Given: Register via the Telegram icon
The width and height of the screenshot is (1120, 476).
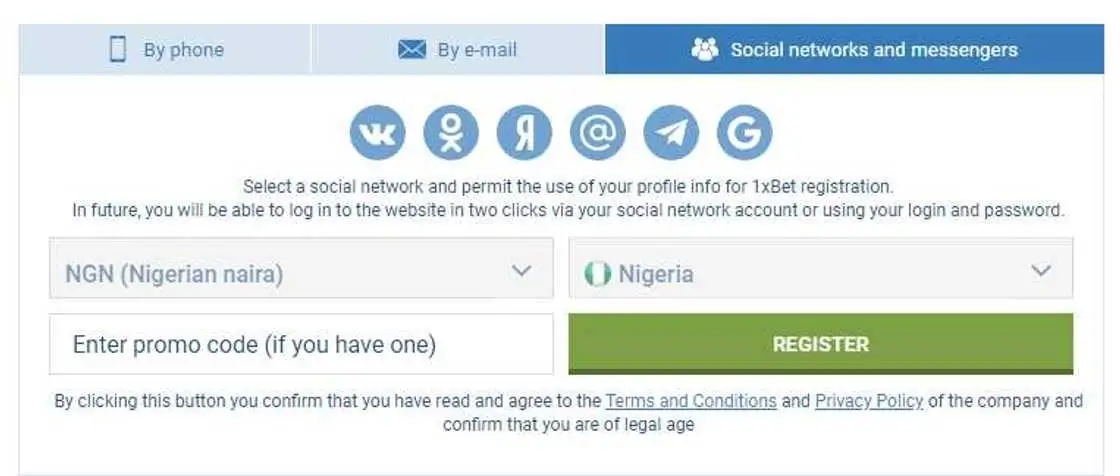Looking at the screenshot, I should coord(671,132).
